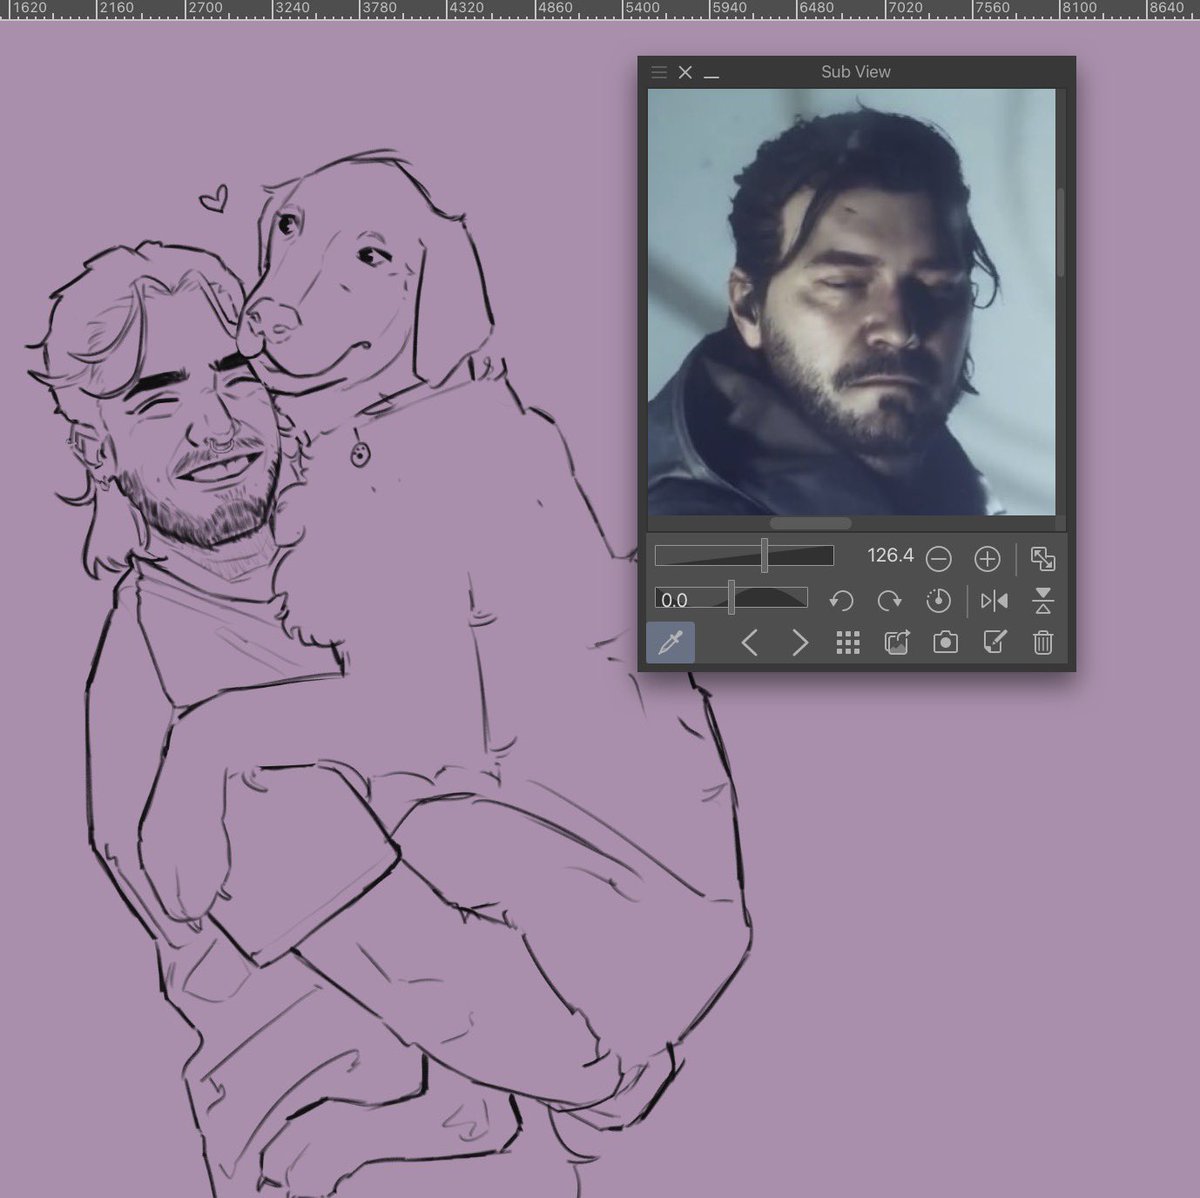Flip the reference image horizontally
The image size is (1200, 1198).
tap(994, 601)
